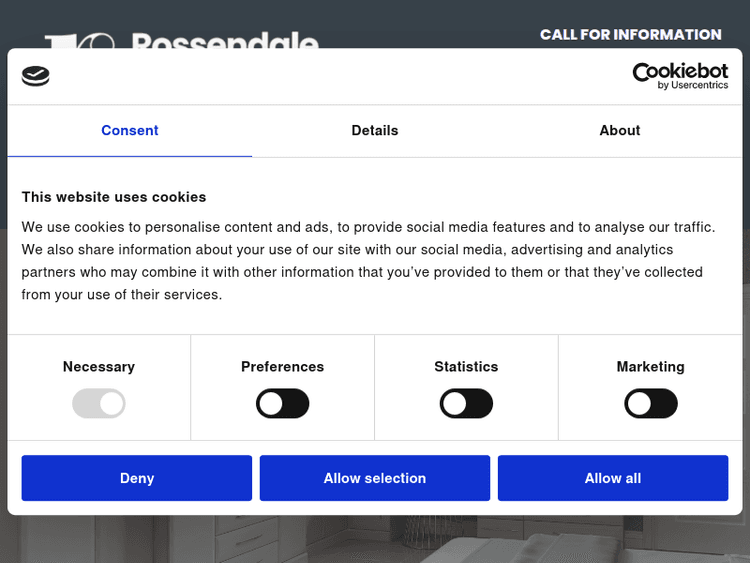The image size is (750, 563).
Task: Enable the Preferences cookies switch
Action: (x=283, y=404)
